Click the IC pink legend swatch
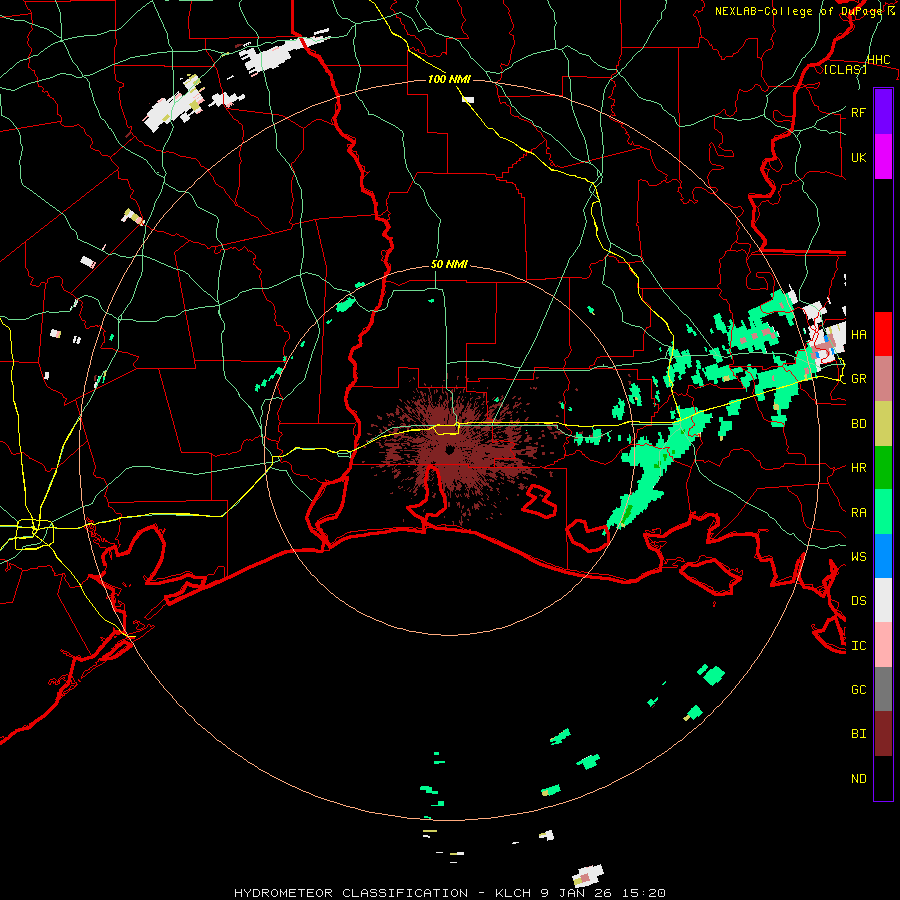 point(883,645)
